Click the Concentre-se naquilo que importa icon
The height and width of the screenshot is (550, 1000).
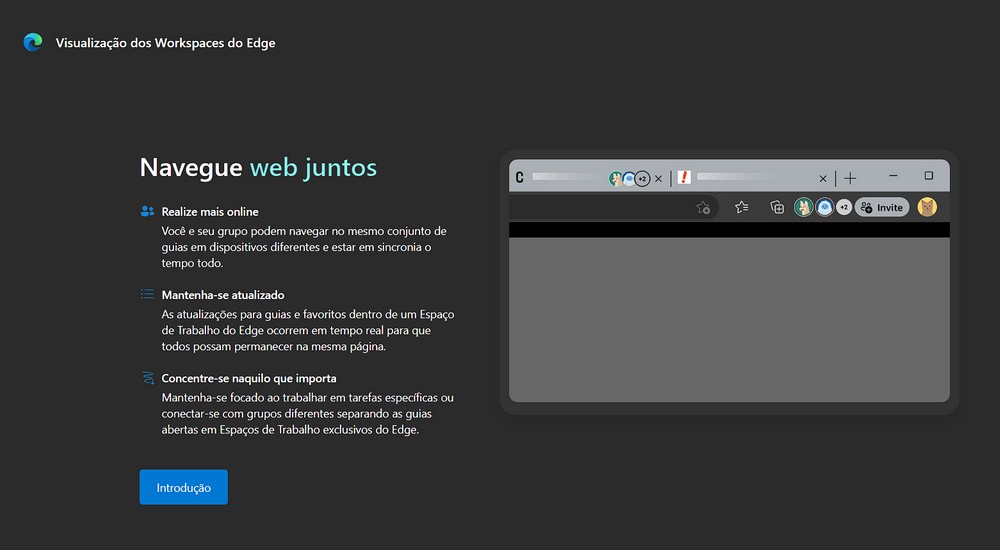148,378
